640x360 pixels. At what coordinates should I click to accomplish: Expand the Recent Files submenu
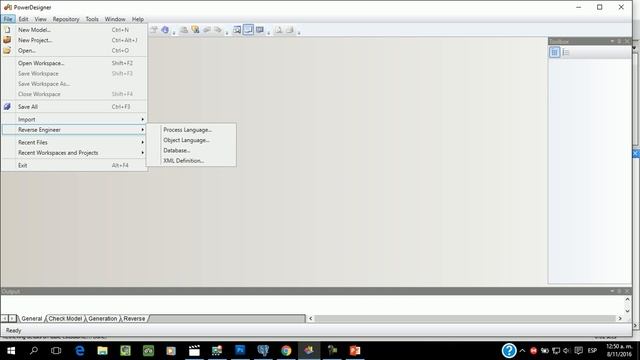point(74,142)
